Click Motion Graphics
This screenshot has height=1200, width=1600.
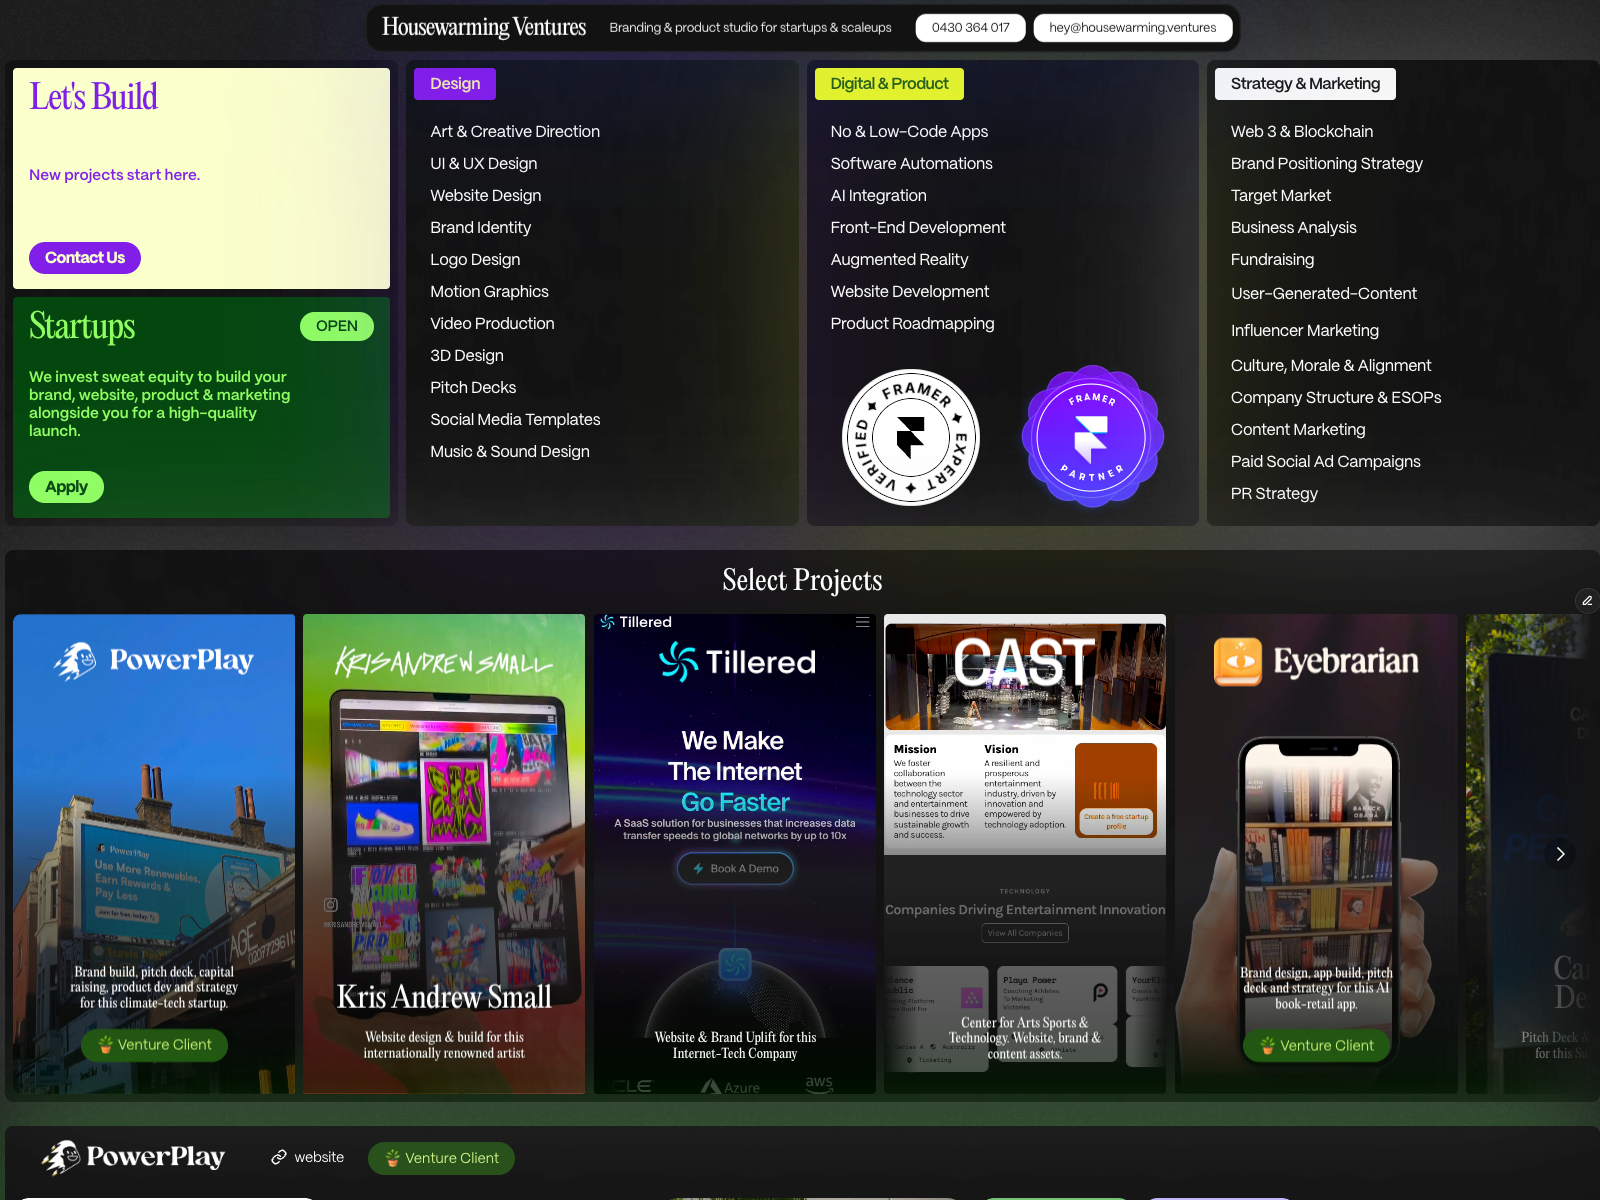coord(490,292)
